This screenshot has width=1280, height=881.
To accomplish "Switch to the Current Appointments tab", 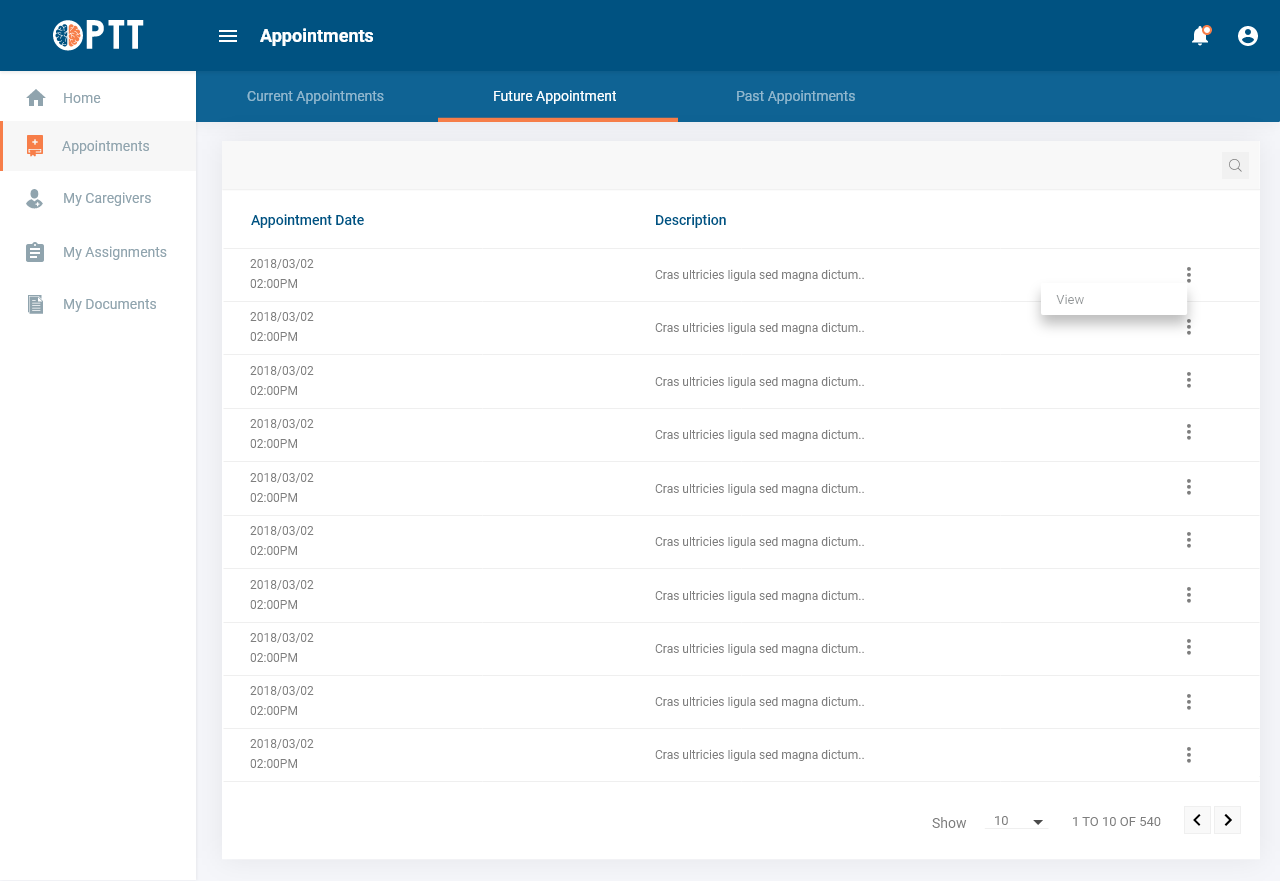I will click(x=315, y=97).
